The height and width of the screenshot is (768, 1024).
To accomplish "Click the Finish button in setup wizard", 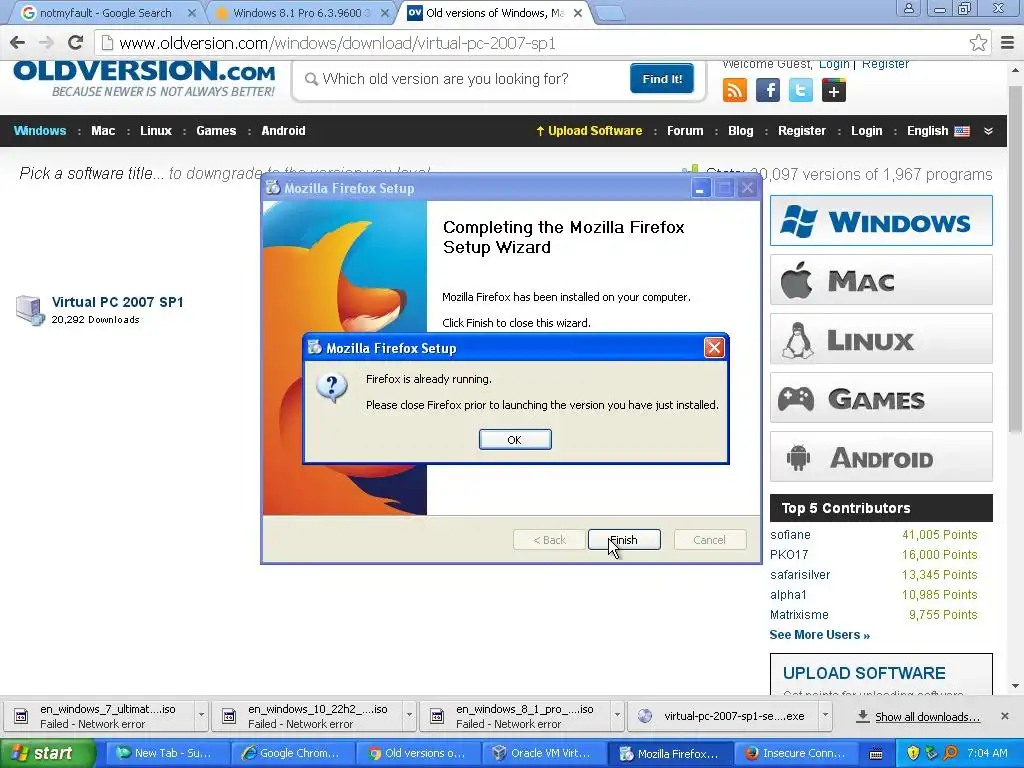I will point(624,540).
